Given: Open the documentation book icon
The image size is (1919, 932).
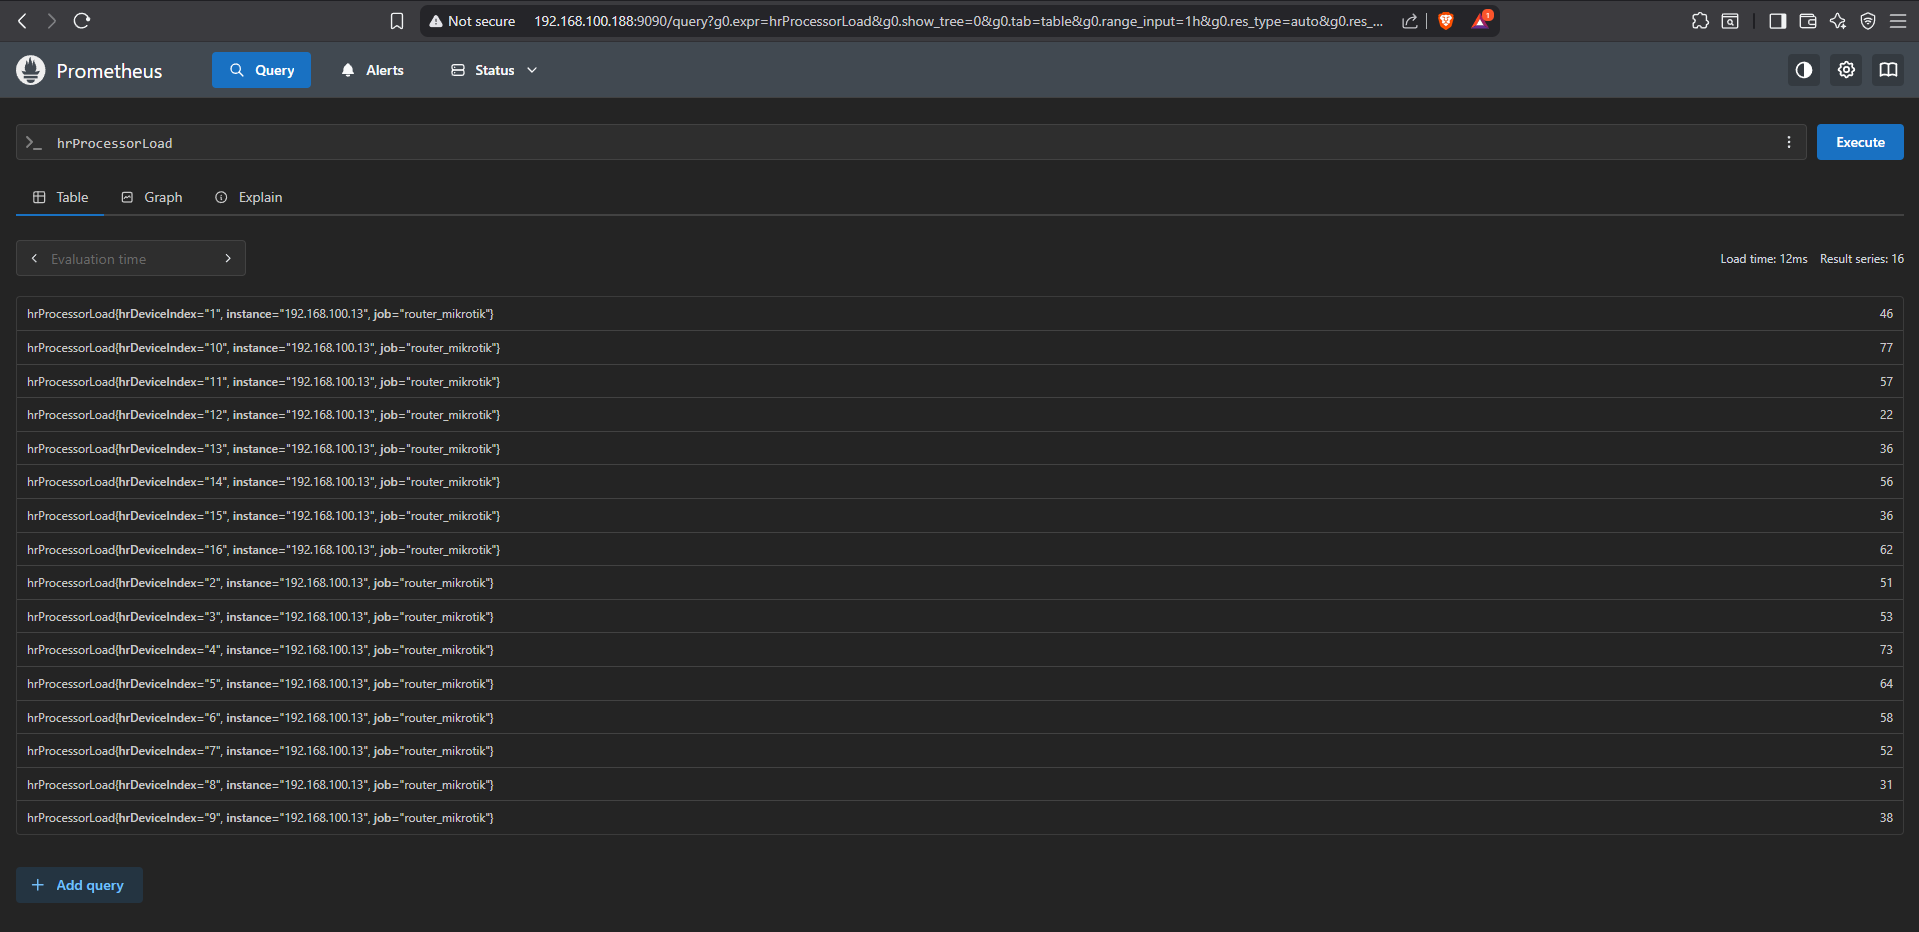Looking at the screenshot, I should (x=1888, y=70).
